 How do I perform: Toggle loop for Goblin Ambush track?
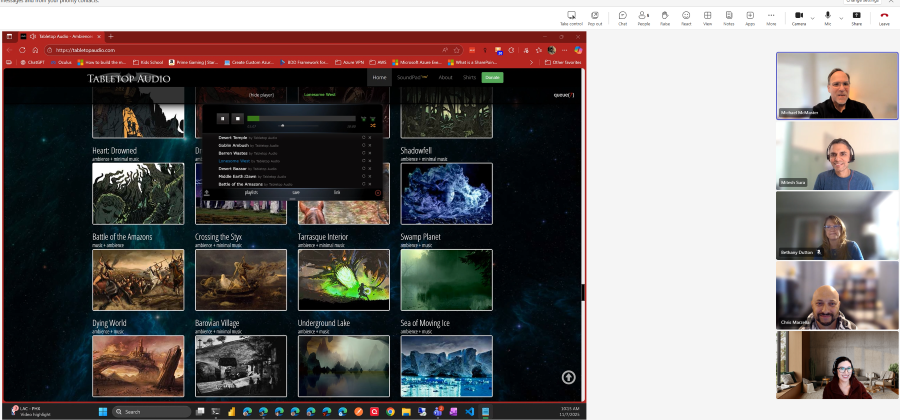363,145
